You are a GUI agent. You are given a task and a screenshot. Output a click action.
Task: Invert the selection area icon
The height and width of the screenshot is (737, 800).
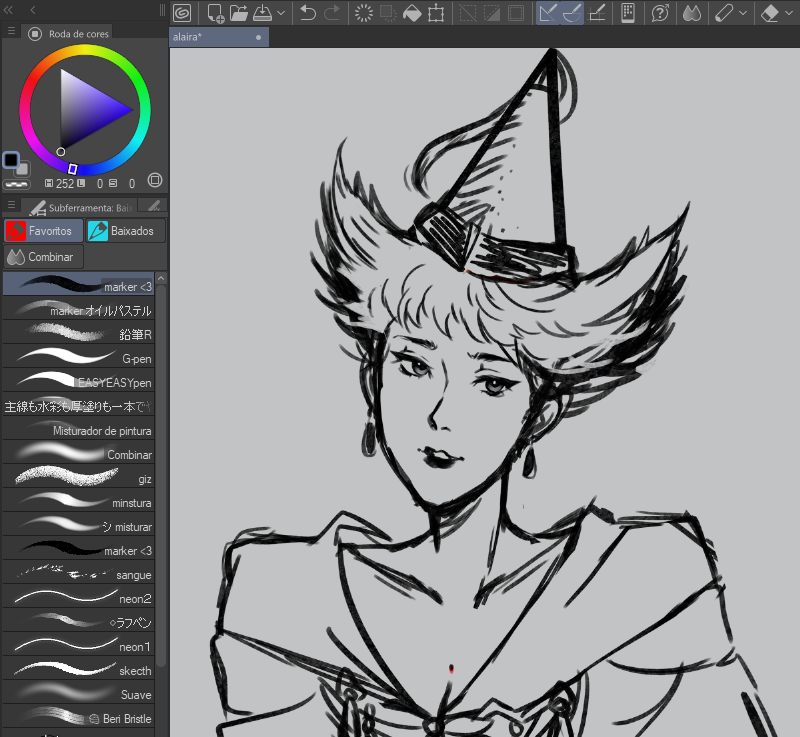(492, 13)
